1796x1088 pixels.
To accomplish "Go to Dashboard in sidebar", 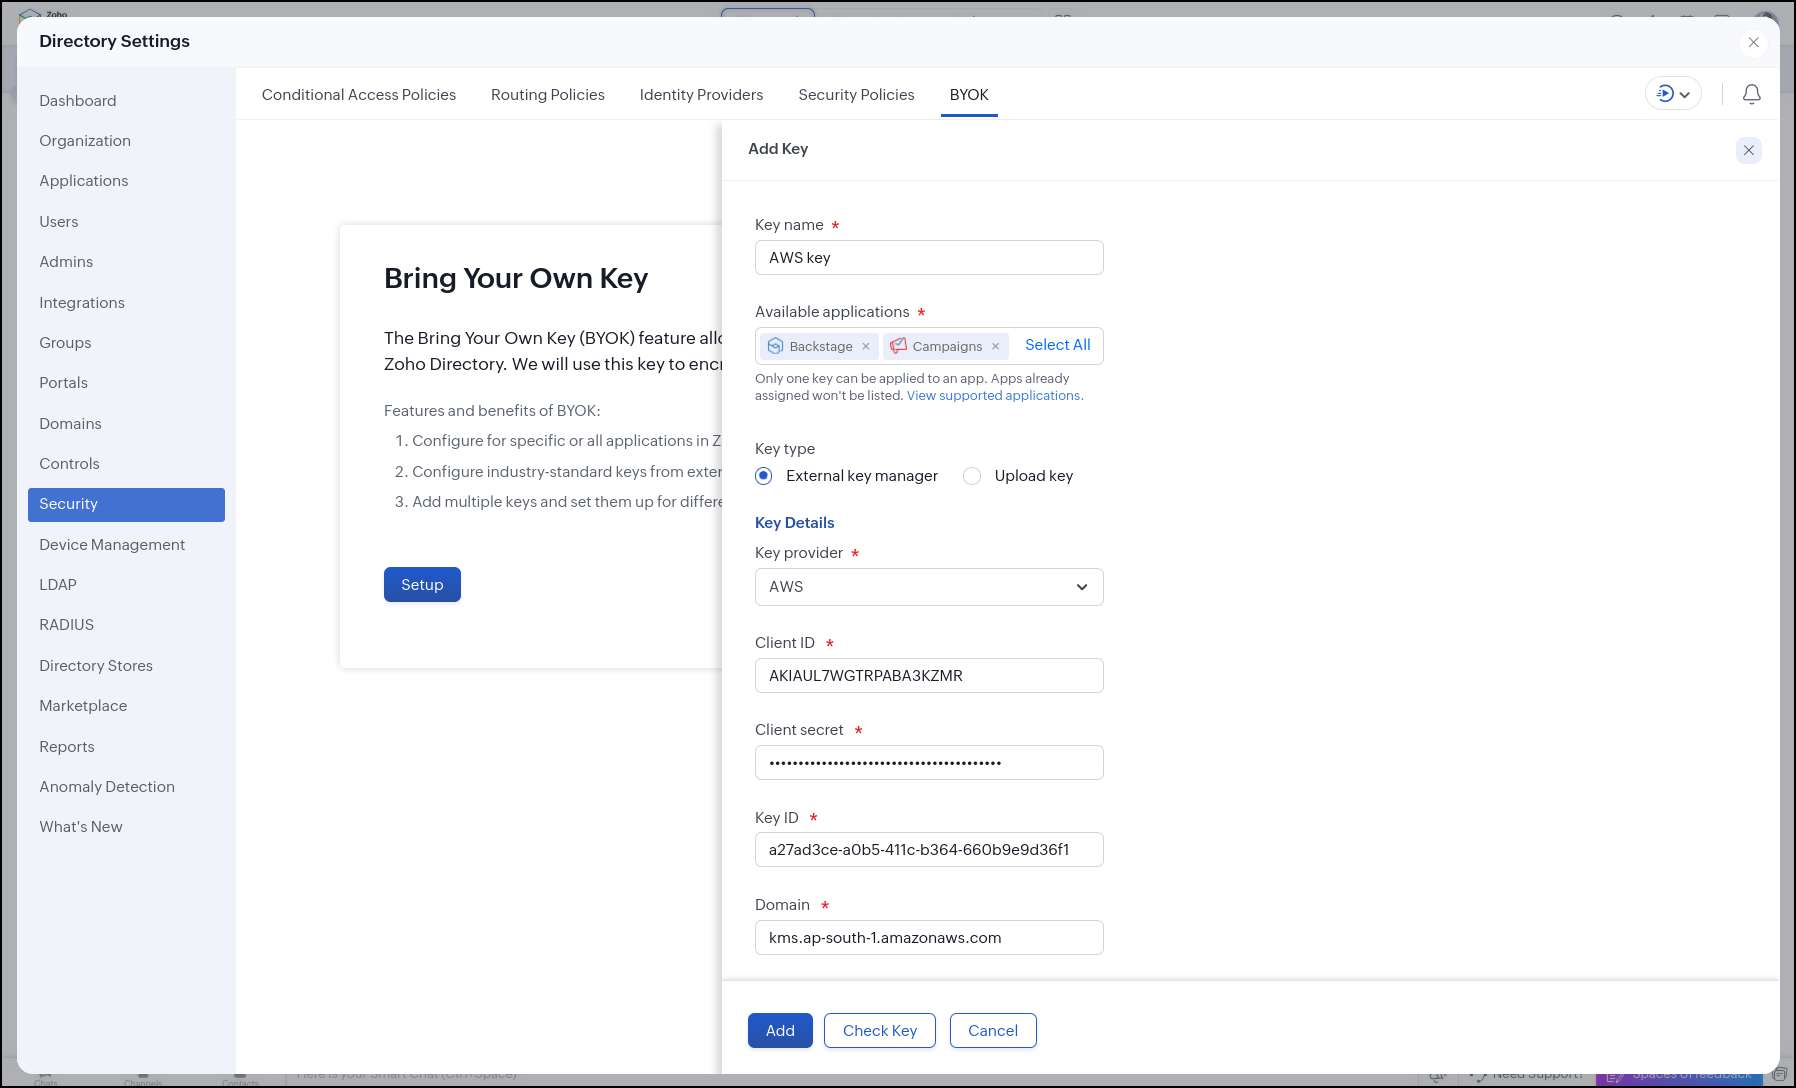I will [x=126, y=101].
